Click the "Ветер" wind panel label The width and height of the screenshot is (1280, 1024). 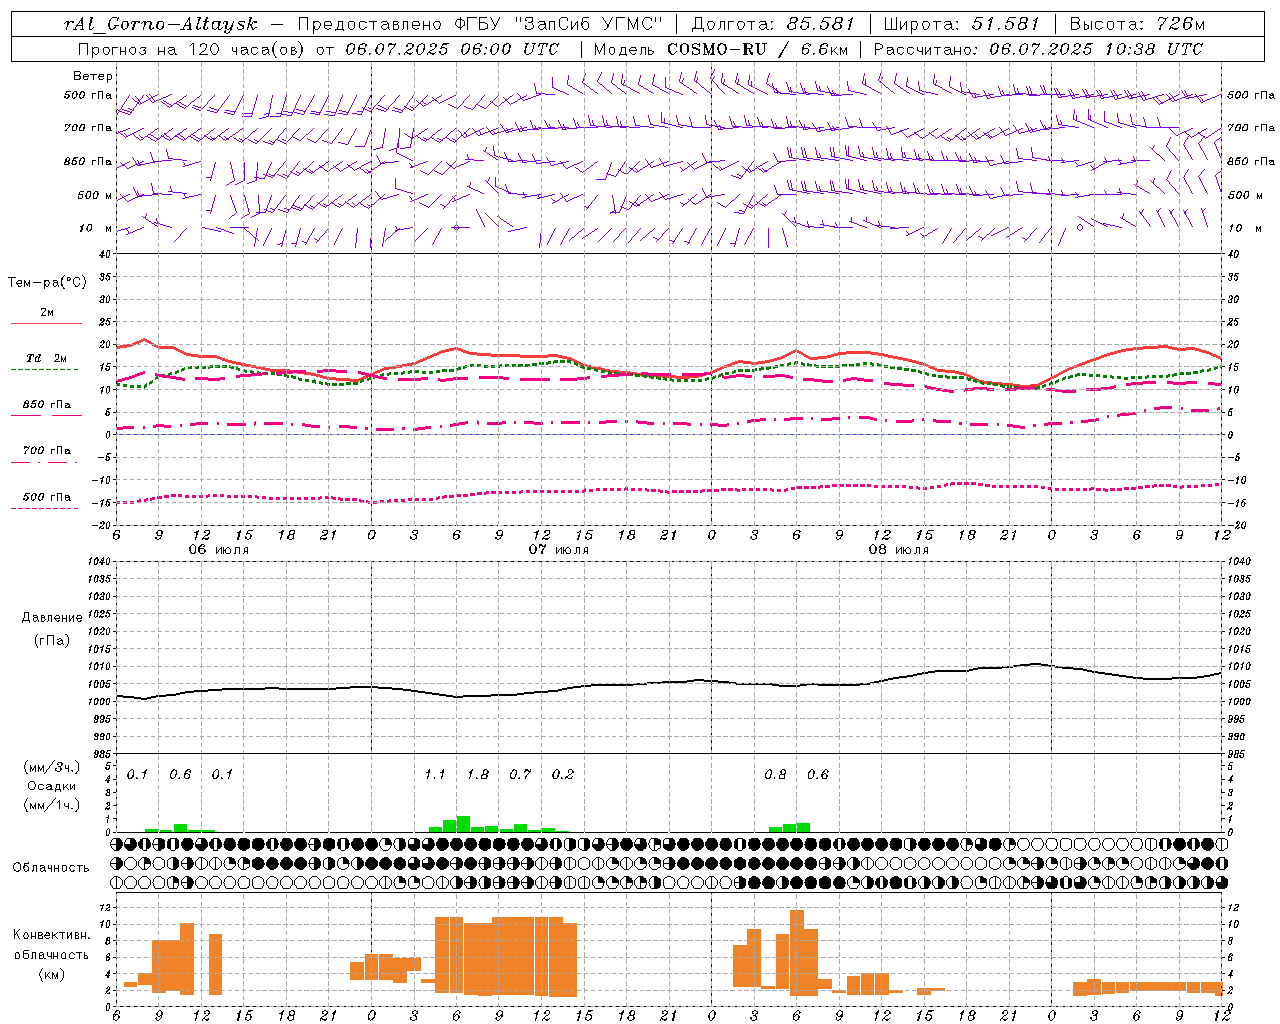[x=93, y=76]
